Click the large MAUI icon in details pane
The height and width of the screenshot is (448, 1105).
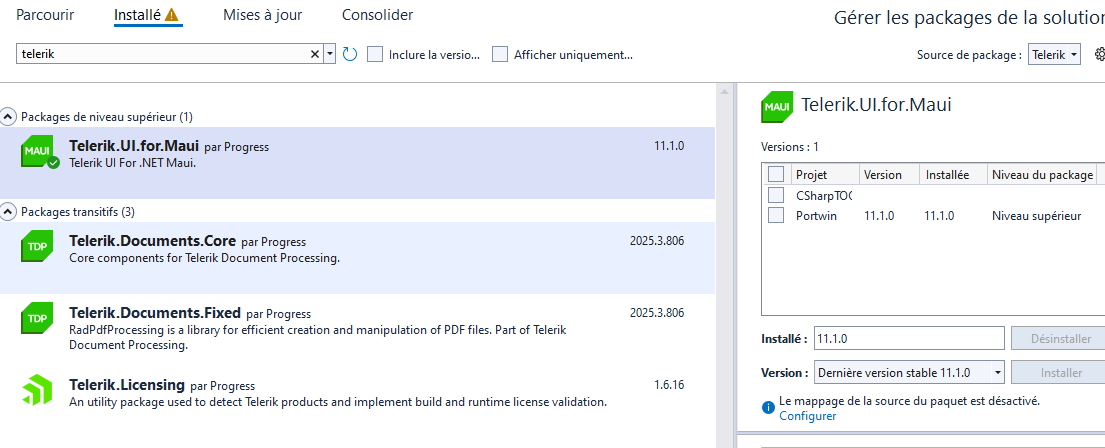pyautogui.click(x=777, y=106)
